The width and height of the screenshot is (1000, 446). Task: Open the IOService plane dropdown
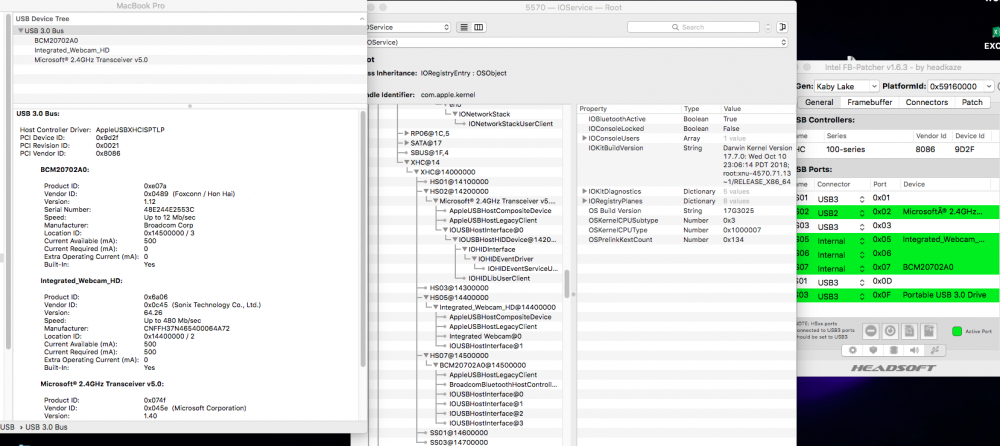click(408, 27)
